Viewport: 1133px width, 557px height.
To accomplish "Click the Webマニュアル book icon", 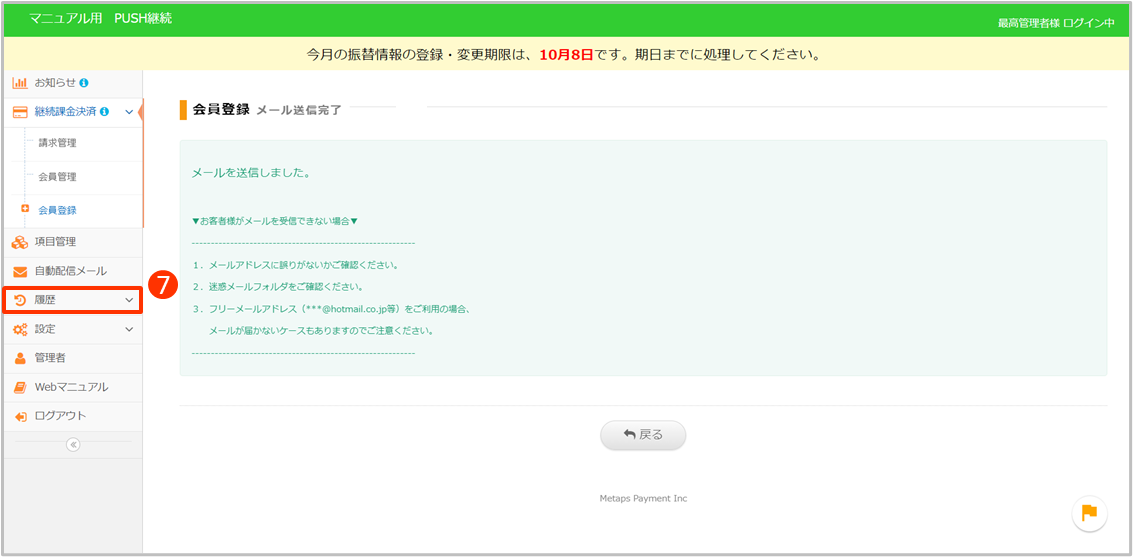I will pyautogui.click(x=20, y=387).
